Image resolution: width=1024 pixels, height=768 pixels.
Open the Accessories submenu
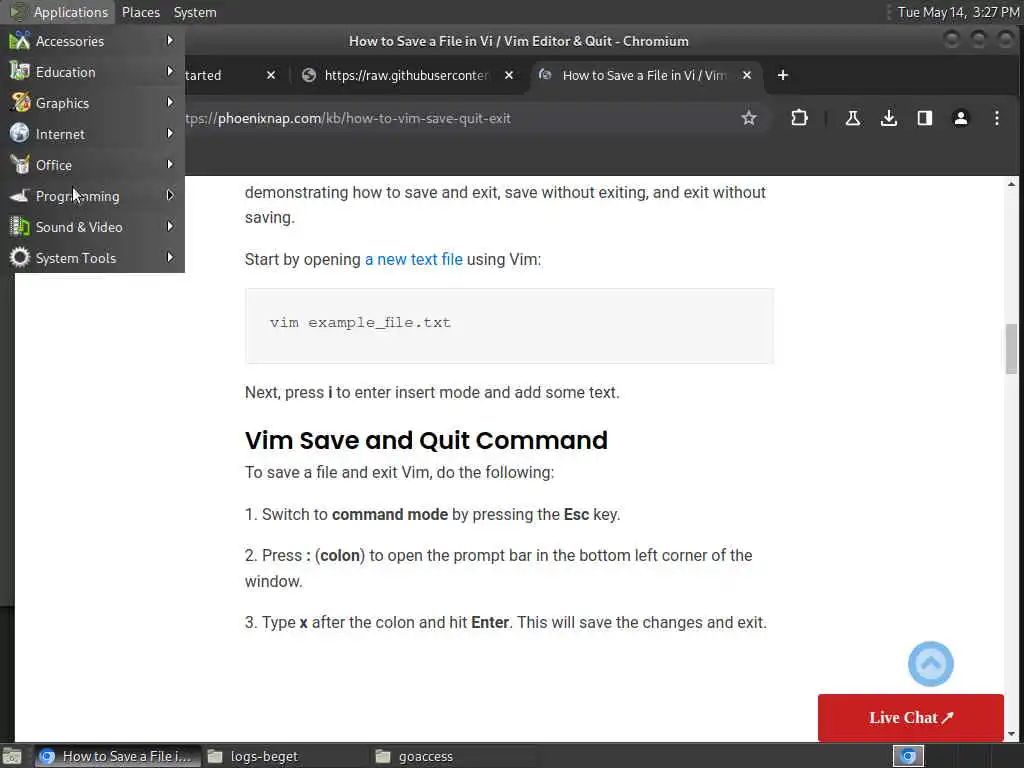94,41
